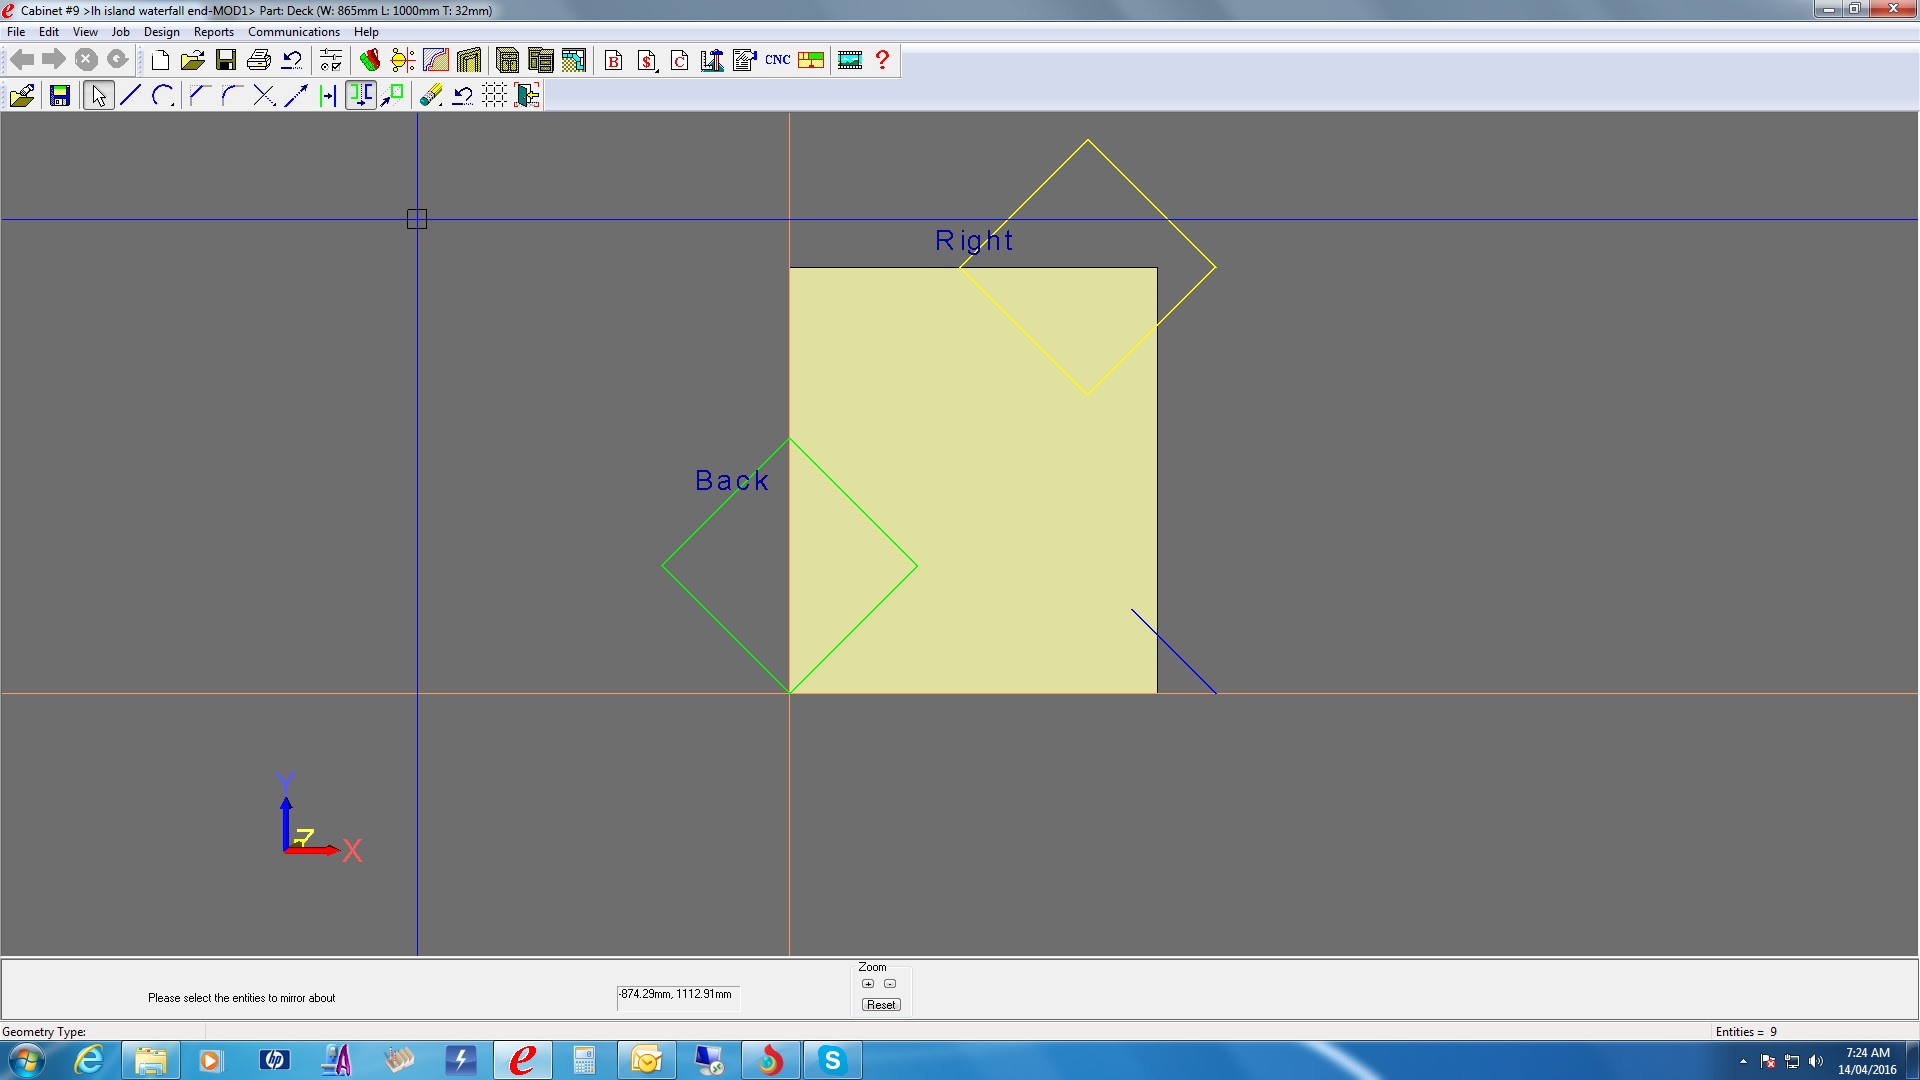Screen dimensions: 1920x1080
Task: Toggle the Mirror tool button
Action: click(360, 96)
